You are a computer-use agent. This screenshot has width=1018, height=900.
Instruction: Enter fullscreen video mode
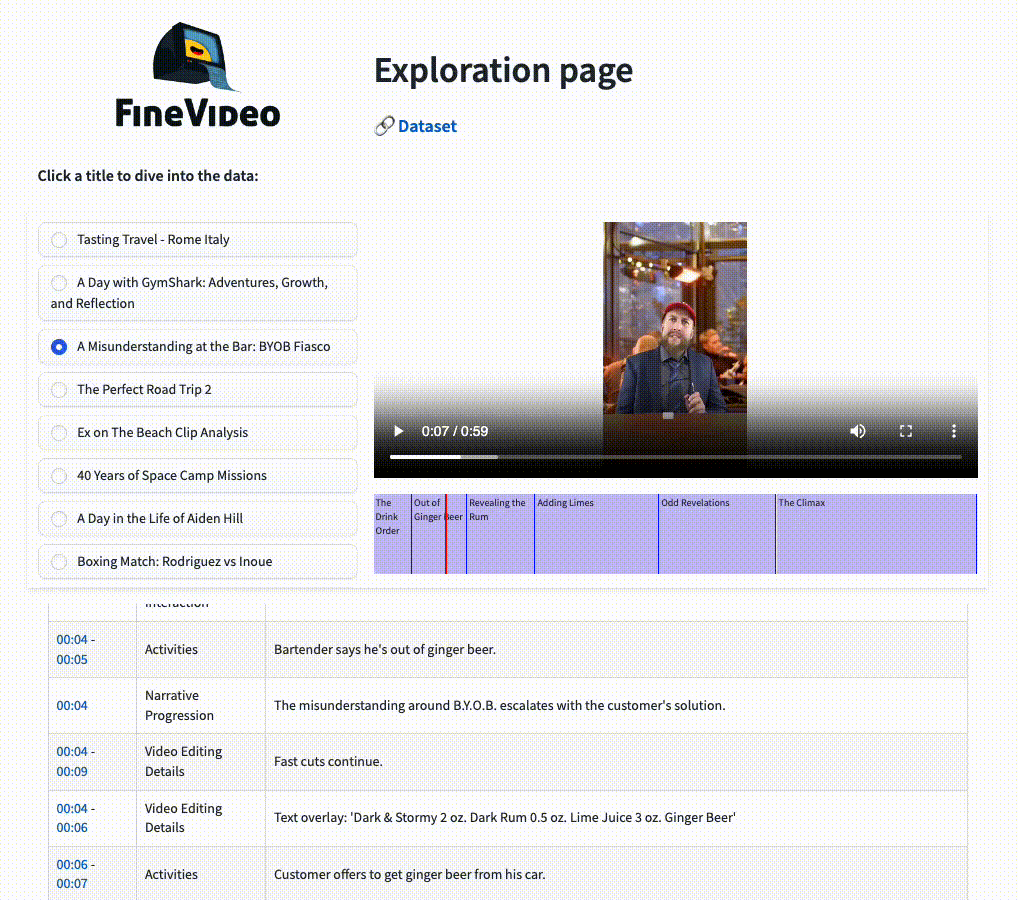tap(906, 430)
